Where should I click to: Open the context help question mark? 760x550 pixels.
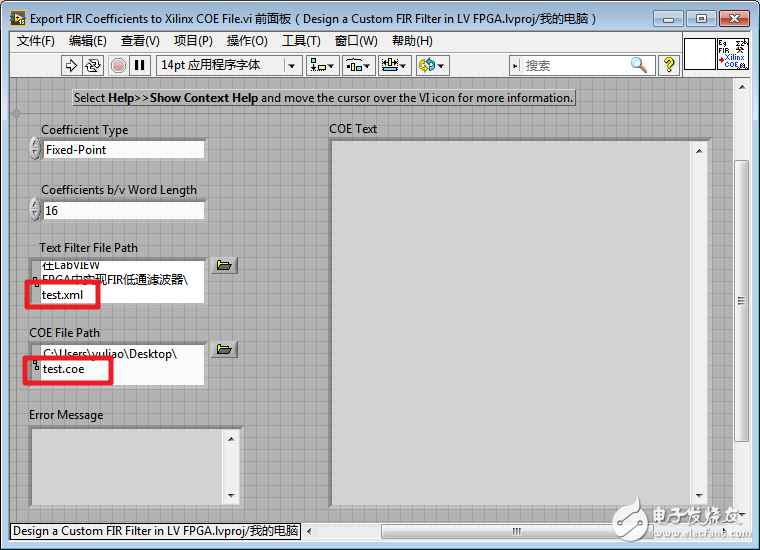tap(669, 65)
